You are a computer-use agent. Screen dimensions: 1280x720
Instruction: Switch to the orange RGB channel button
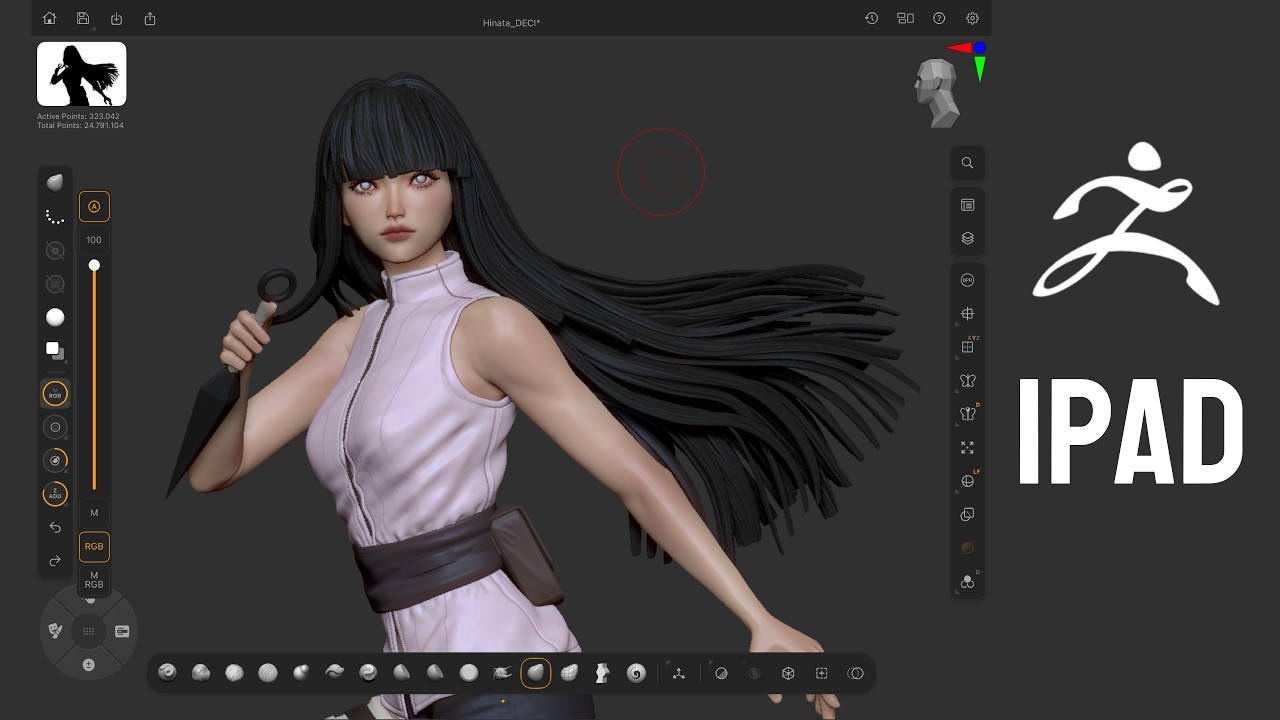[94, 547]
